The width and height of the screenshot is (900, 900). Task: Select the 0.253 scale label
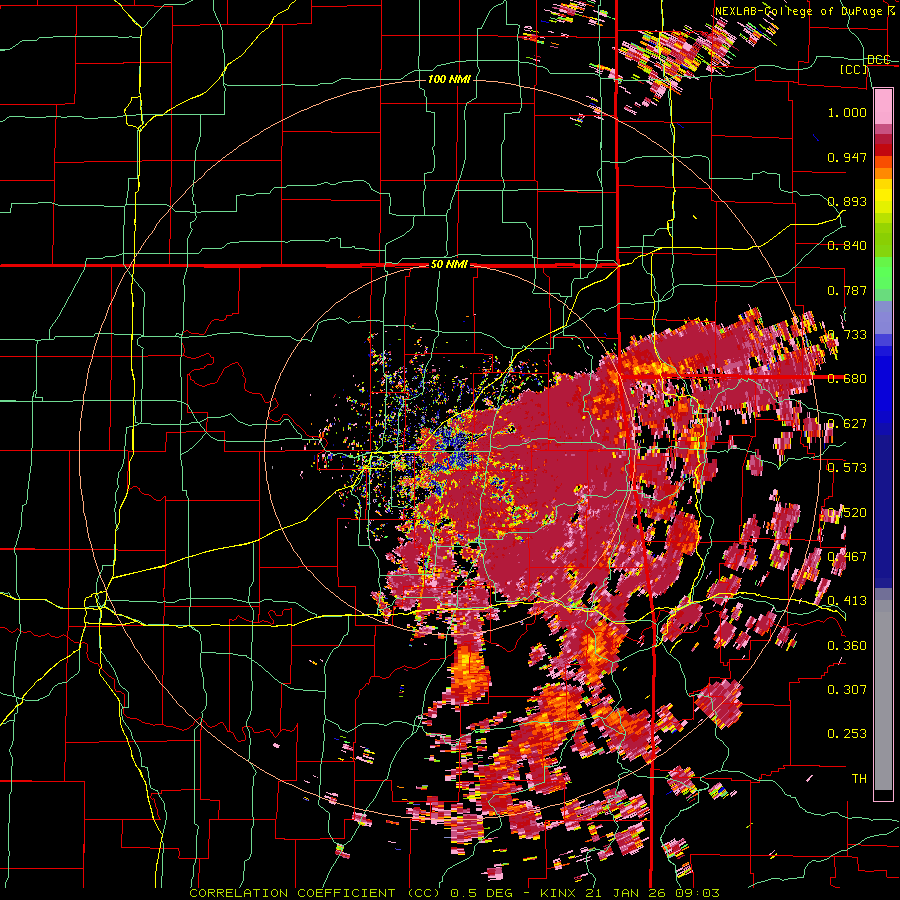point(847,734)
